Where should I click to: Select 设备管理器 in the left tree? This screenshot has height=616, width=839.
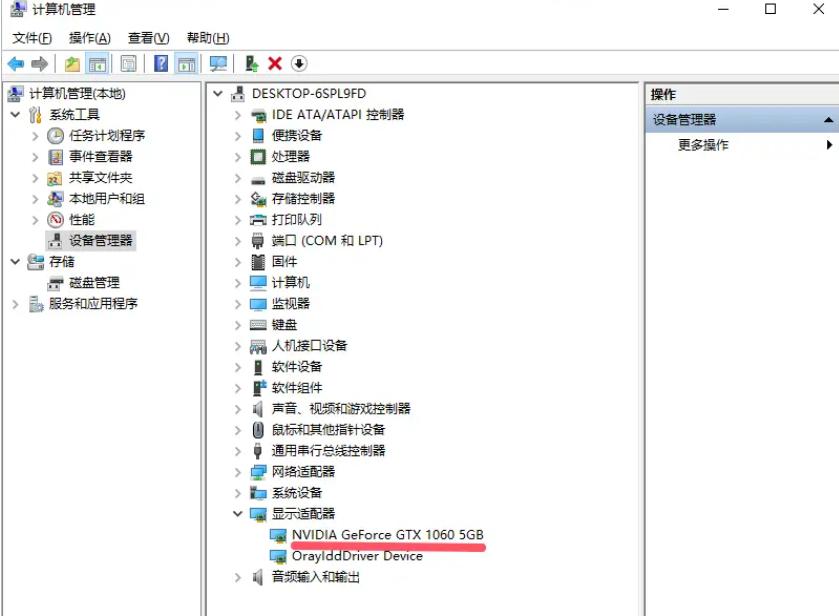pyautogui.click(x=101, y=241)
